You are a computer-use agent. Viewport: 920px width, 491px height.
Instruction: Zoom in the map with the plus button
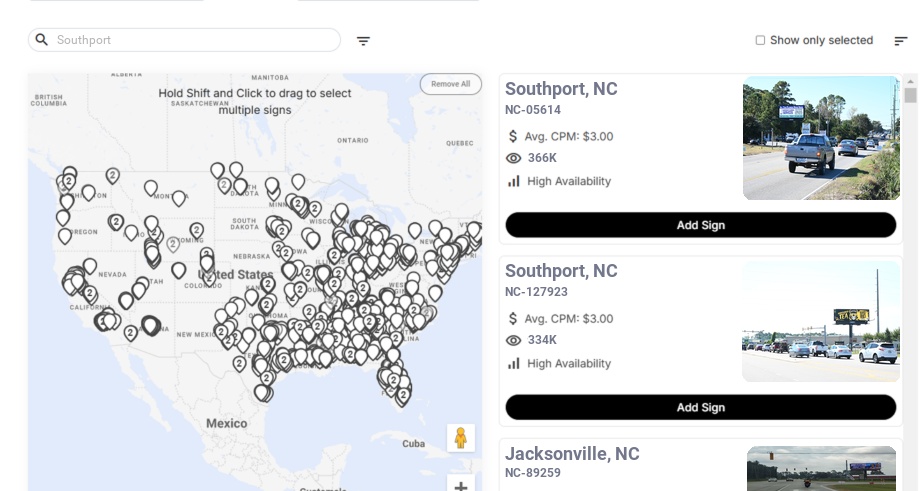click(x=460, y=486)
